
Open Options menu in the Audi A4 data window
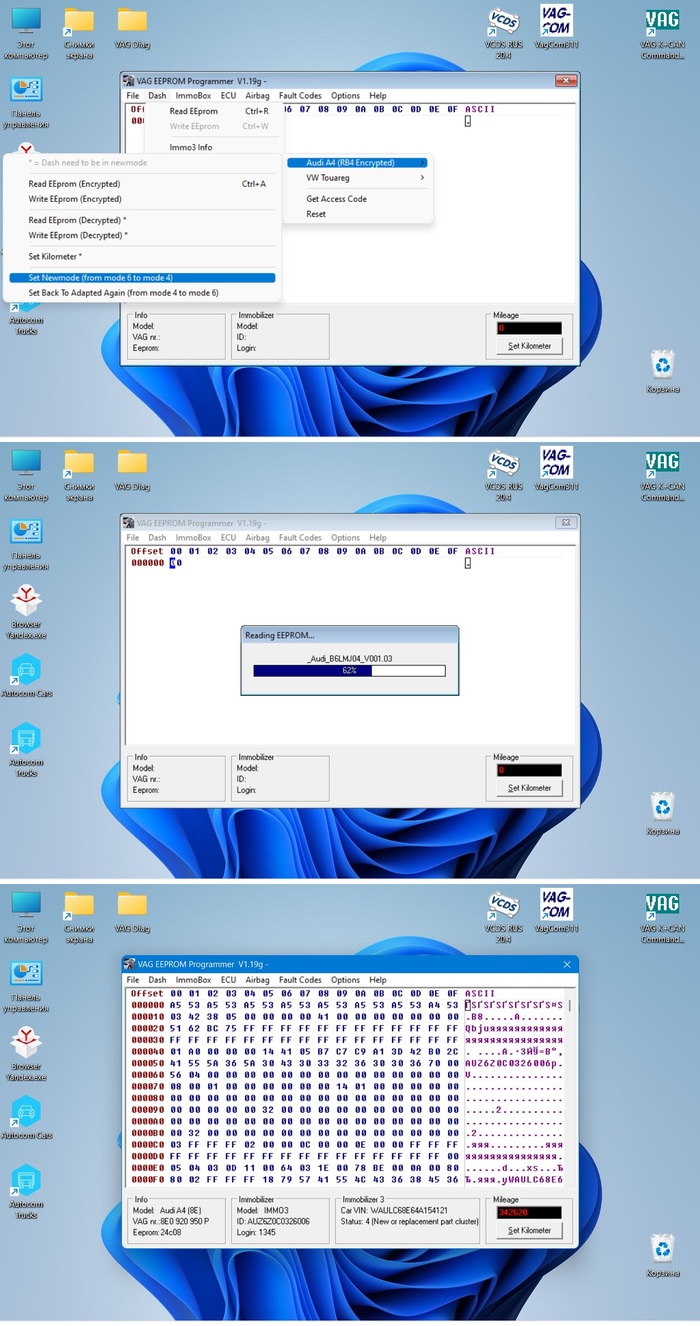(x=345, y=980)
